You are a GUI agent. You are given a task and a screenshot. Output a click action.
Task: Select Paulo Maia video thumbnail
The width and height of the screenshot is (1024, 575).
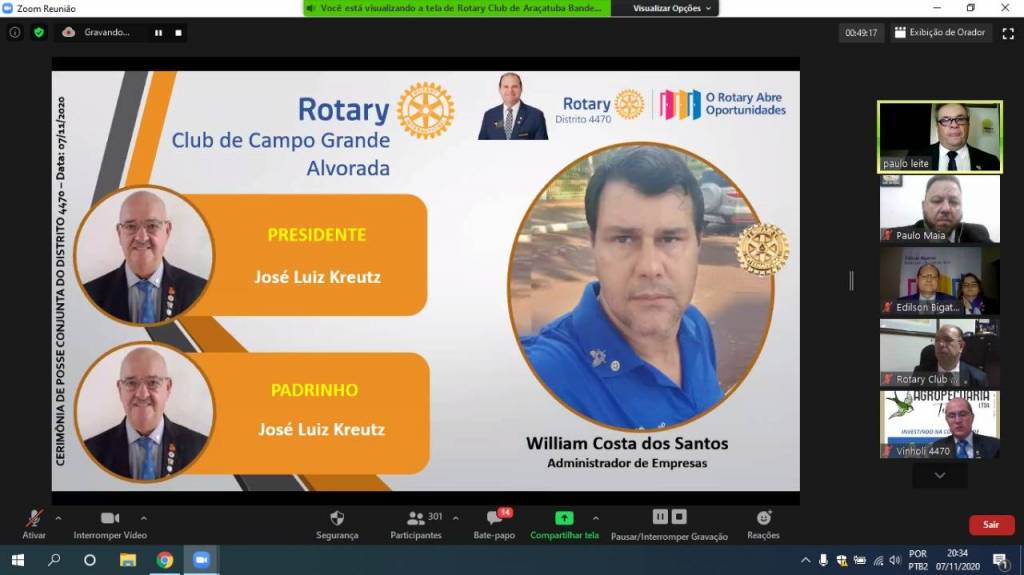[939, 209]
